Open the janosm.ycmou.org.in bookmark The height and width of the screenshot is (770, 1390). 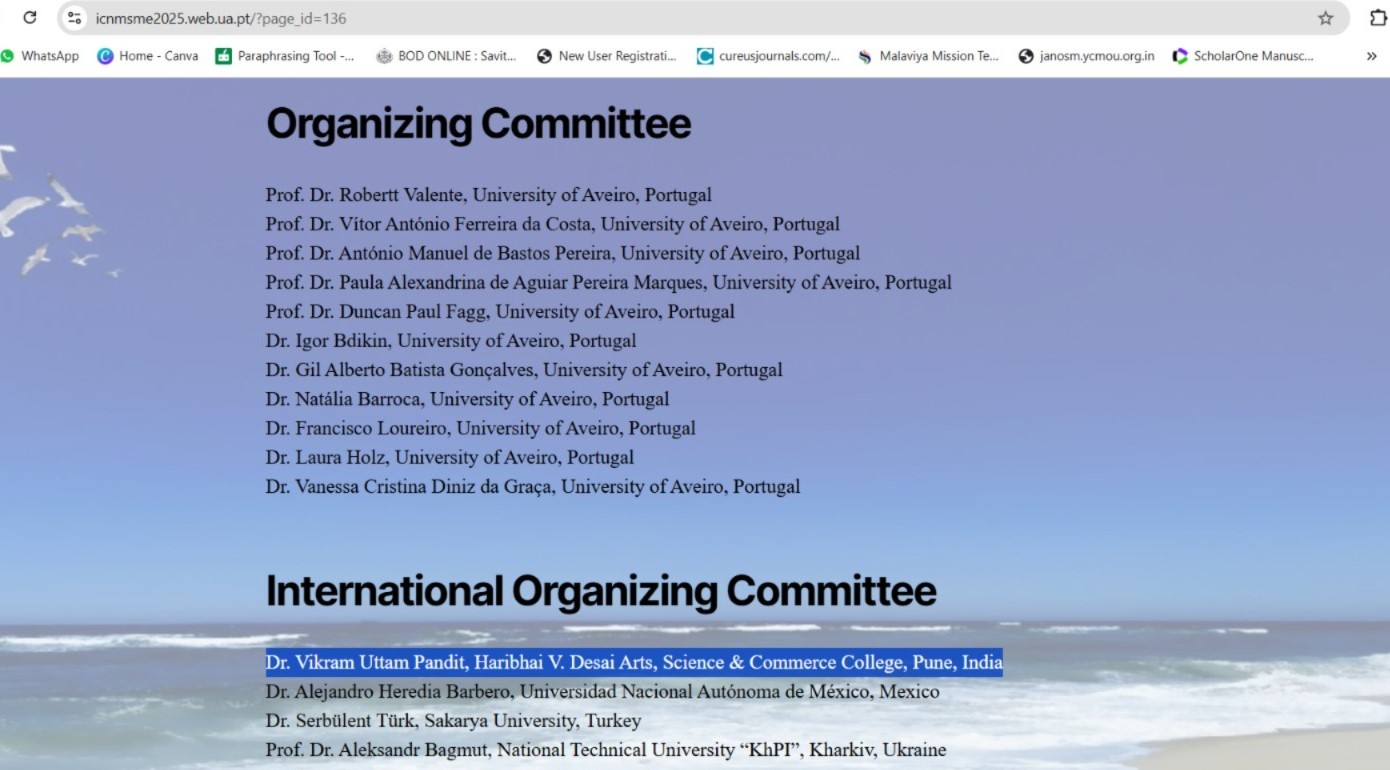tap(1087, 56)
